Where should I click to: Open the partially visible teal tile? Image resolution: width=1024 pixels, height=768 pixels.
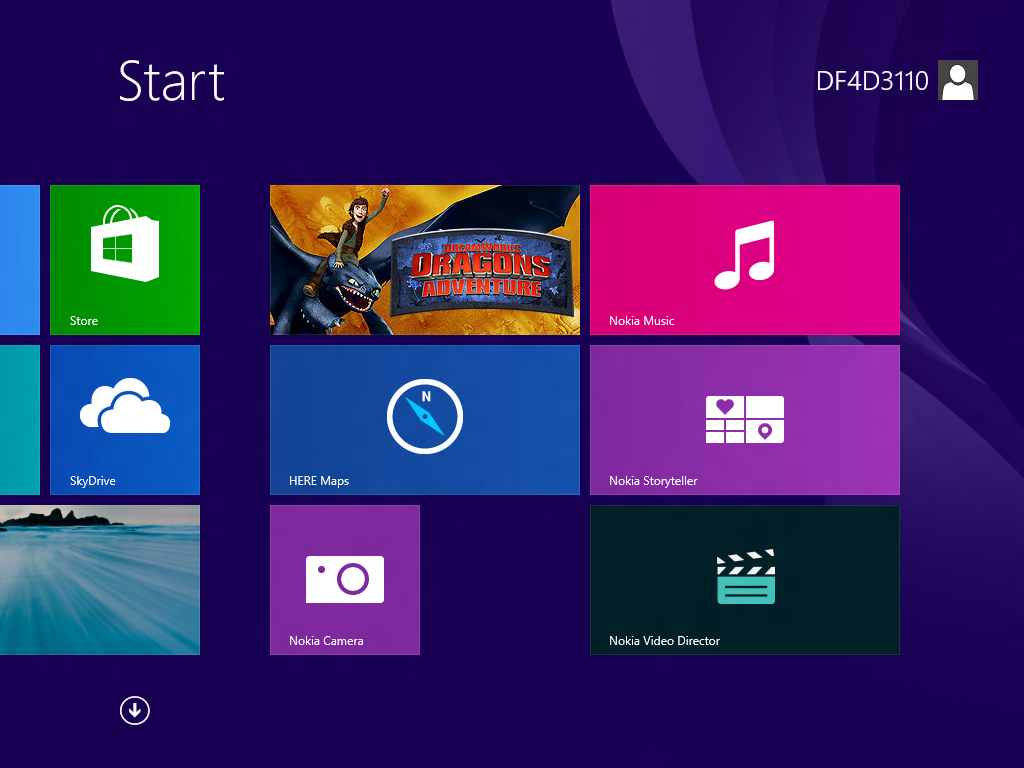click(20, 420)
